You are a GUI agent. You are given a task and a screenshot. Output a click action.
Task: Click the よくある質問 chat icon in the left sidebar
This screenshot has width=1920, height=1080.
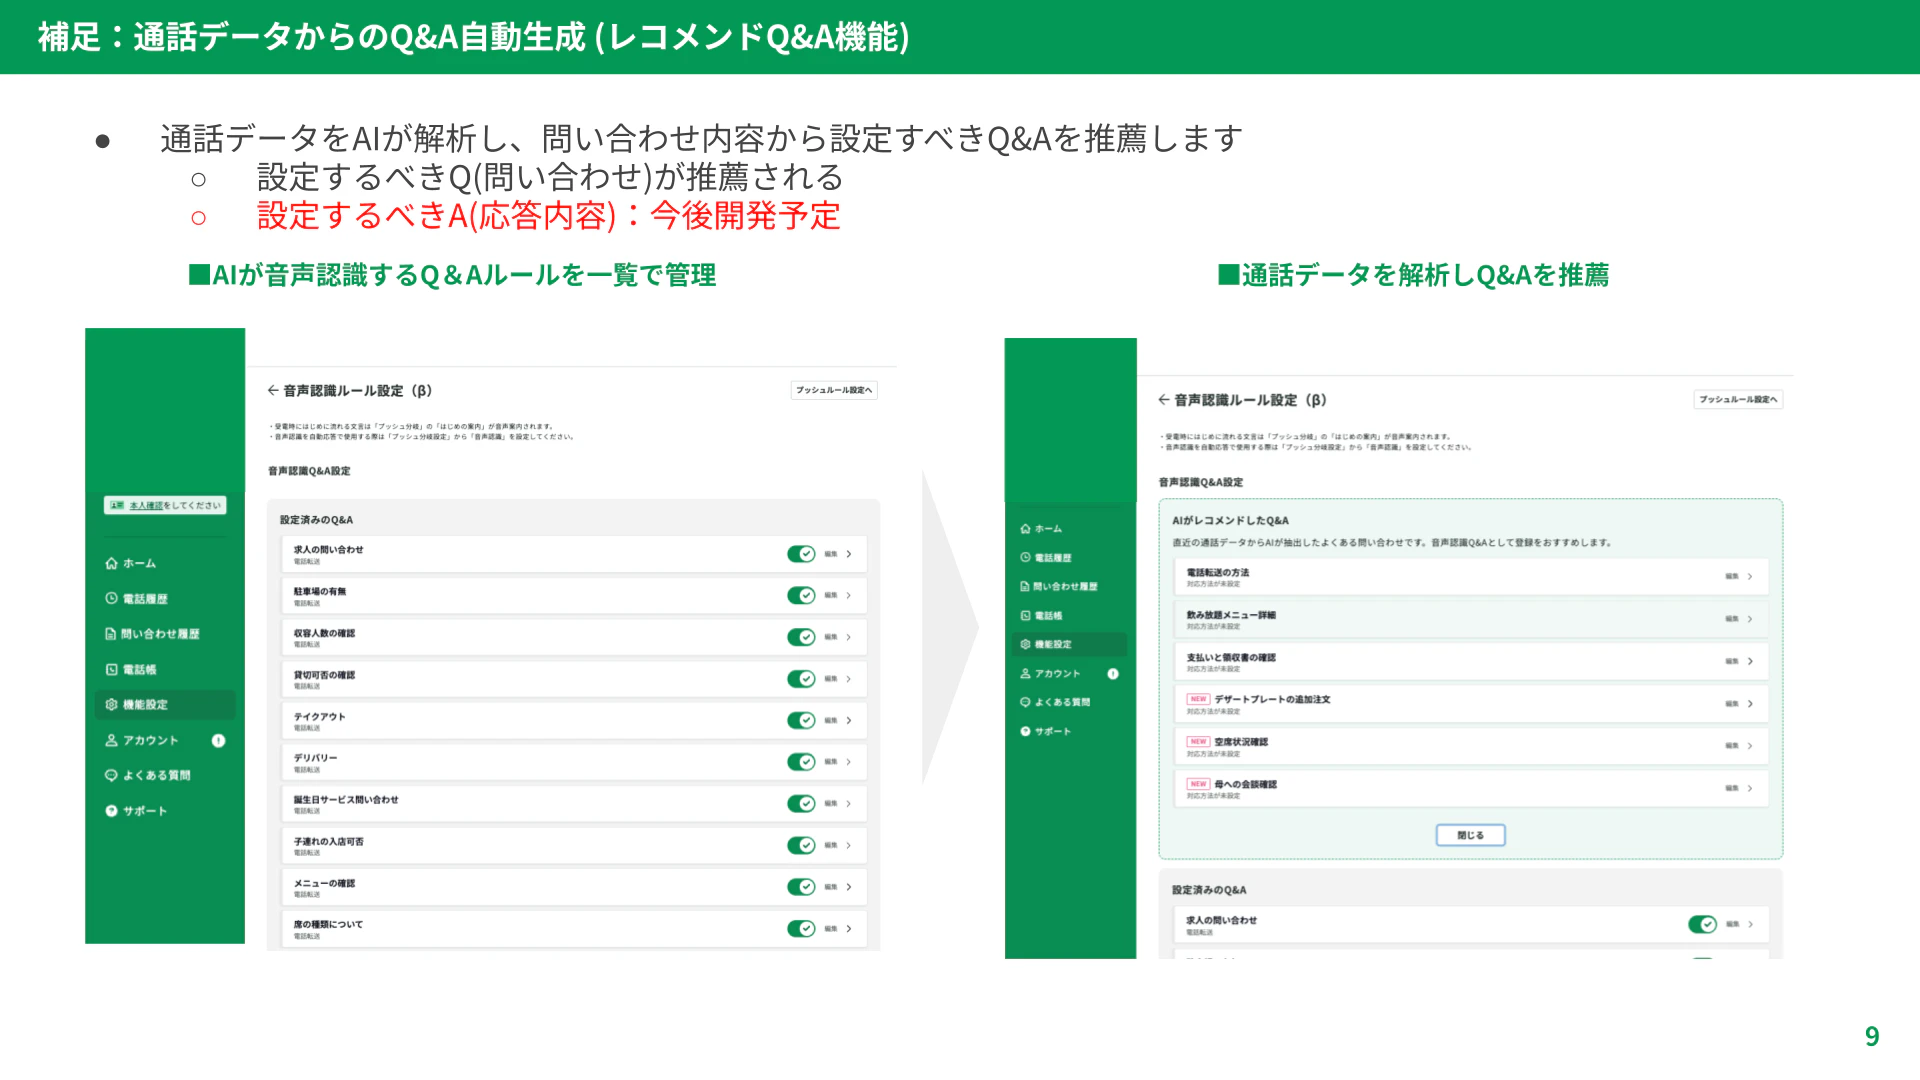pyautogui.click(x=112, y=776)
